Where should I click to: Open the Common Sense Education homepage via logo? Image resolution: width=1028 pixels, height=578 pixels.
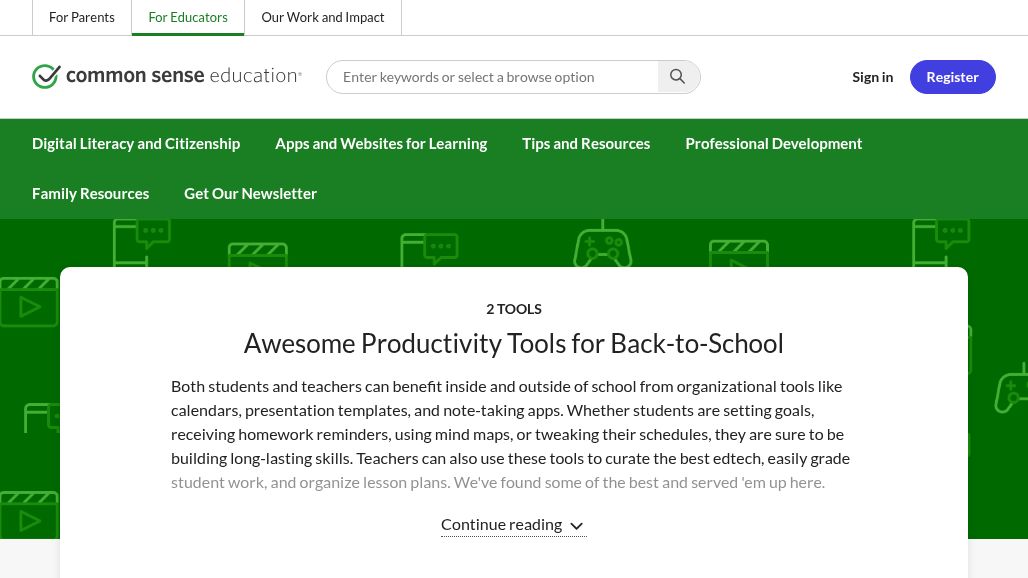(x=167, y=76)
